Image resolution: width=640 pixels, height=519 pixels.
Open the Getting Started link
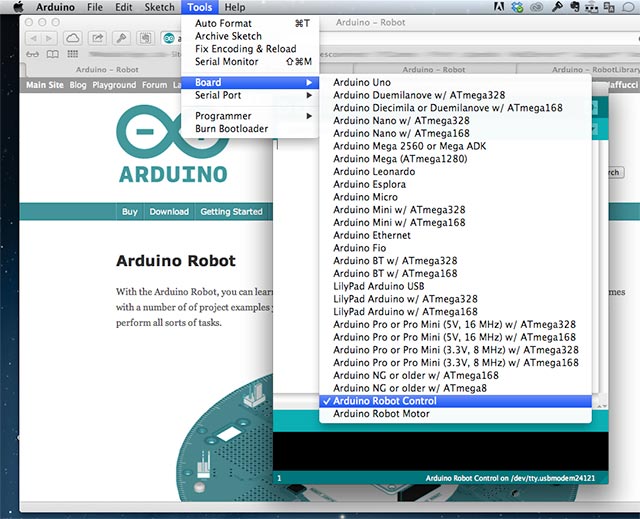[231, 212]
